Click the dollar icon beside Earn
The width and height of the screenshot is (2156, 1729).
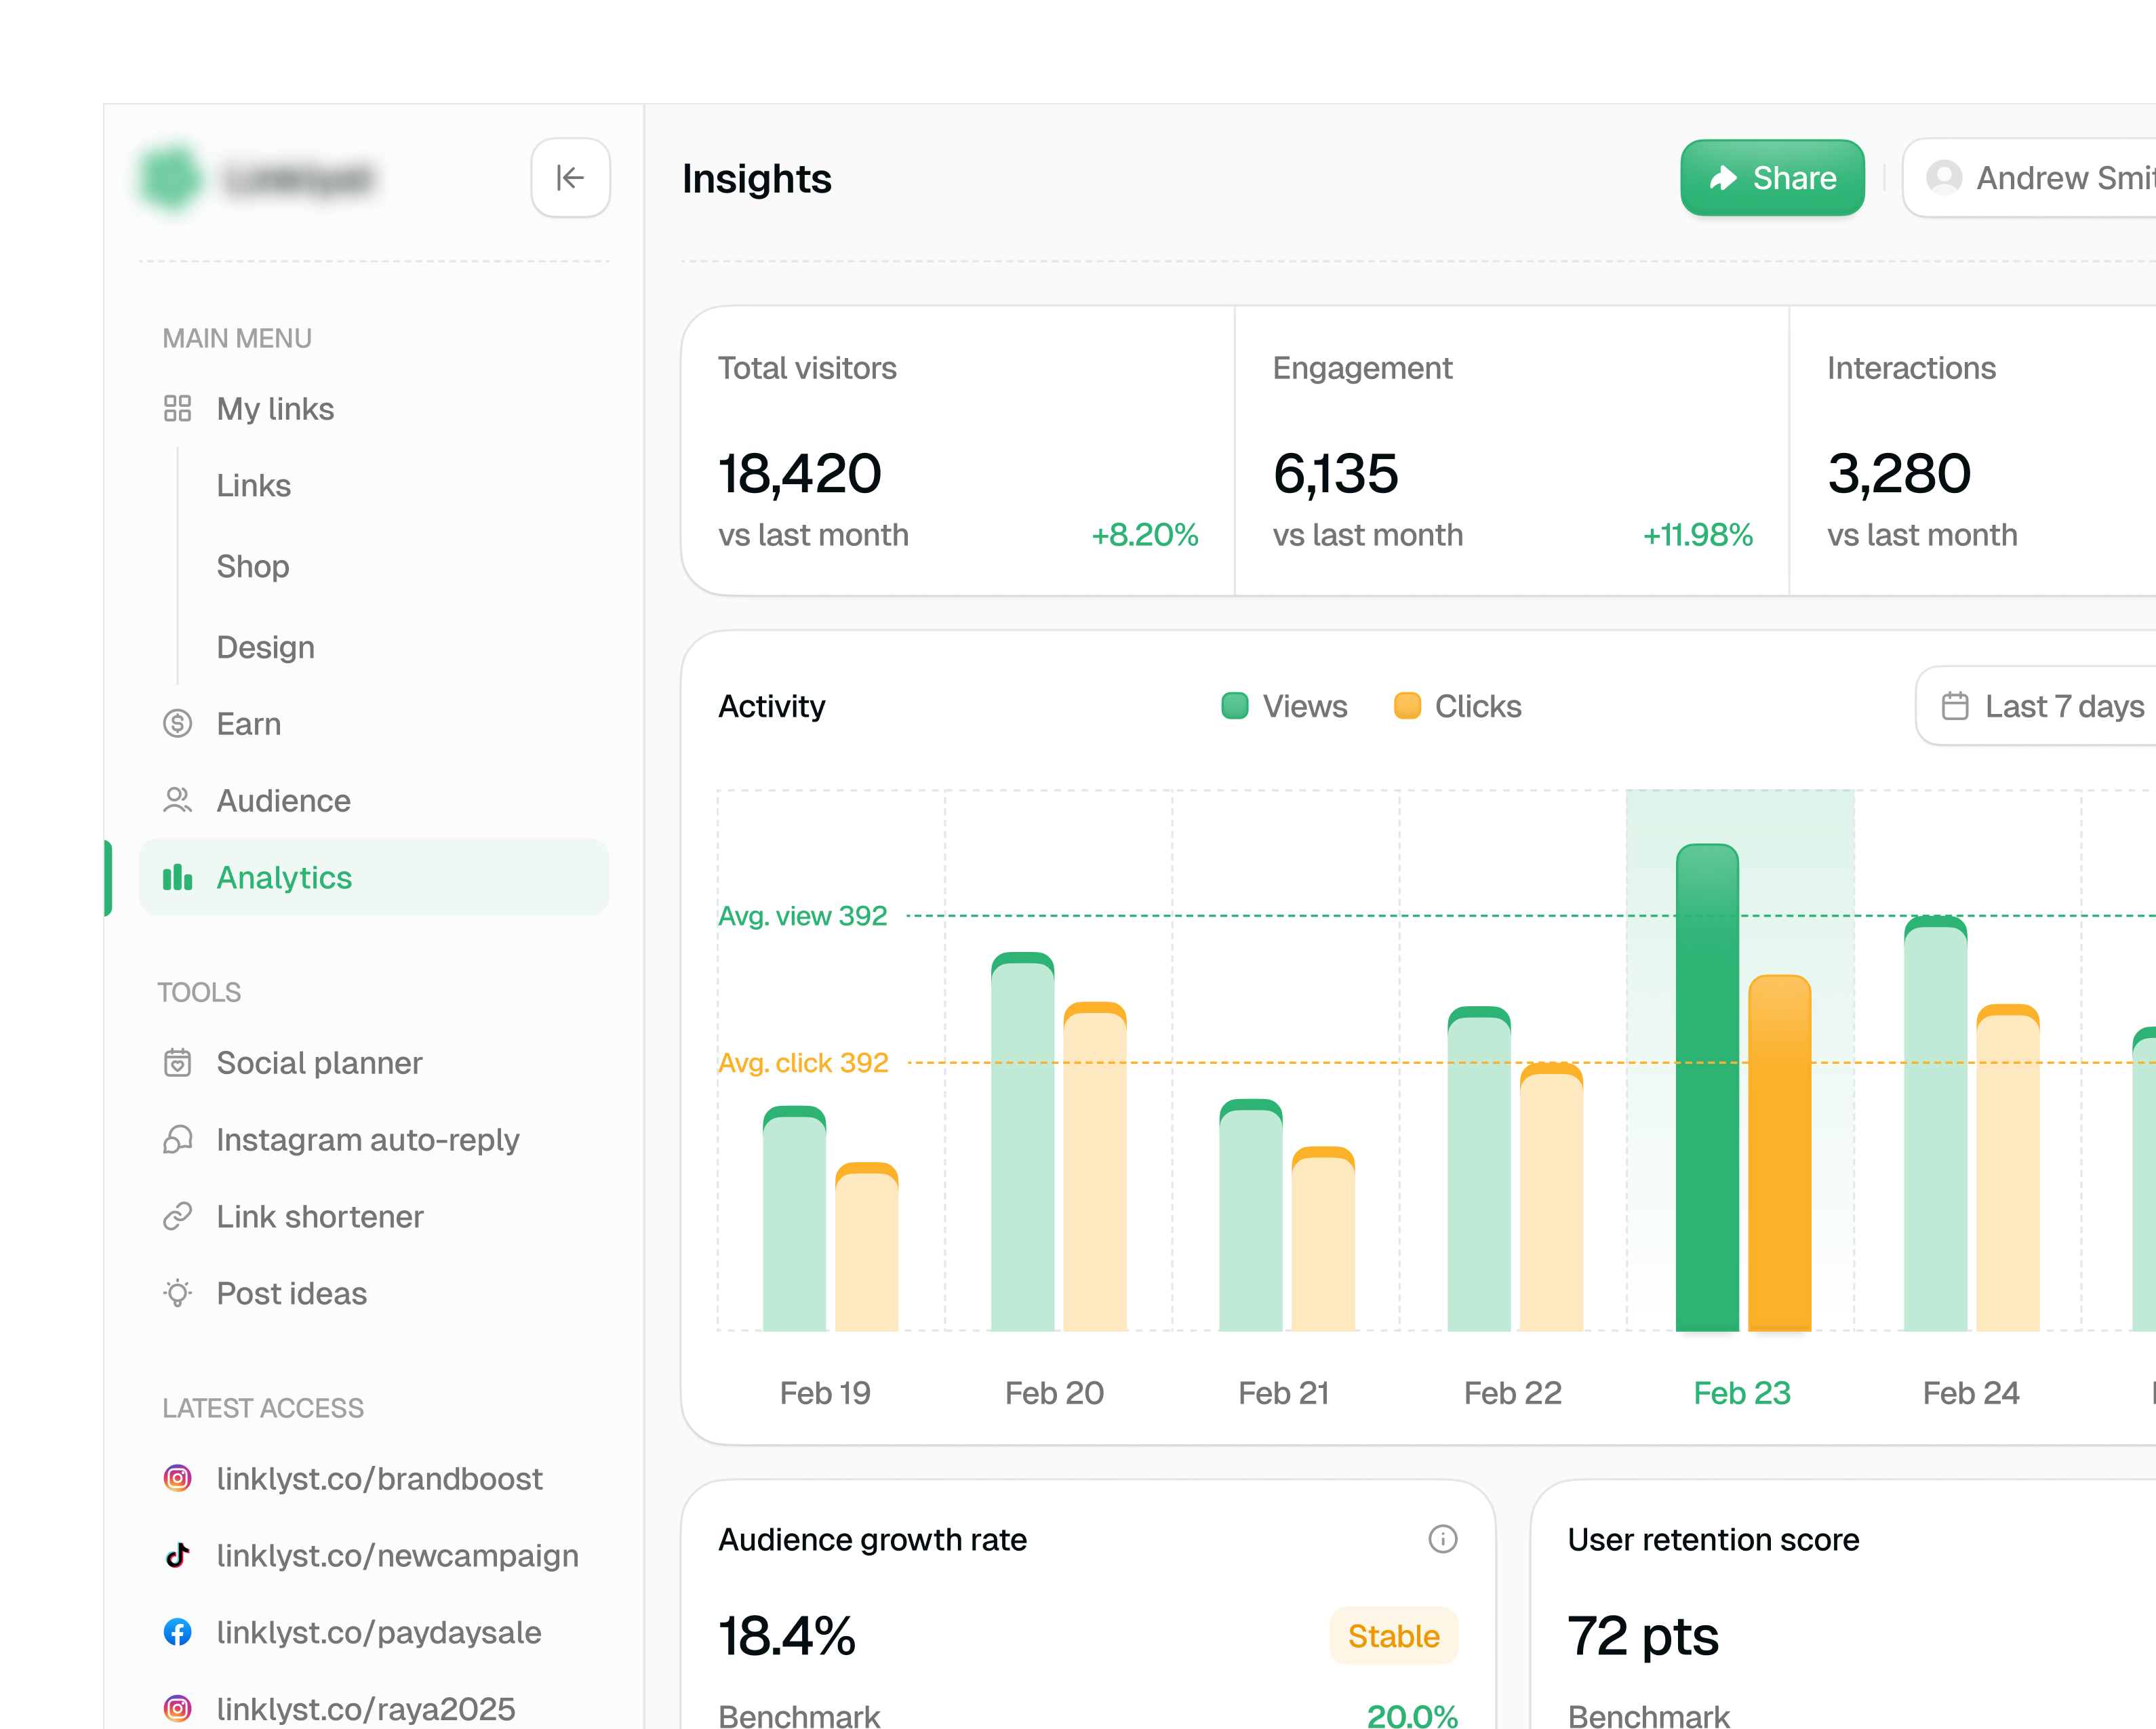click(x=177, y=723)
